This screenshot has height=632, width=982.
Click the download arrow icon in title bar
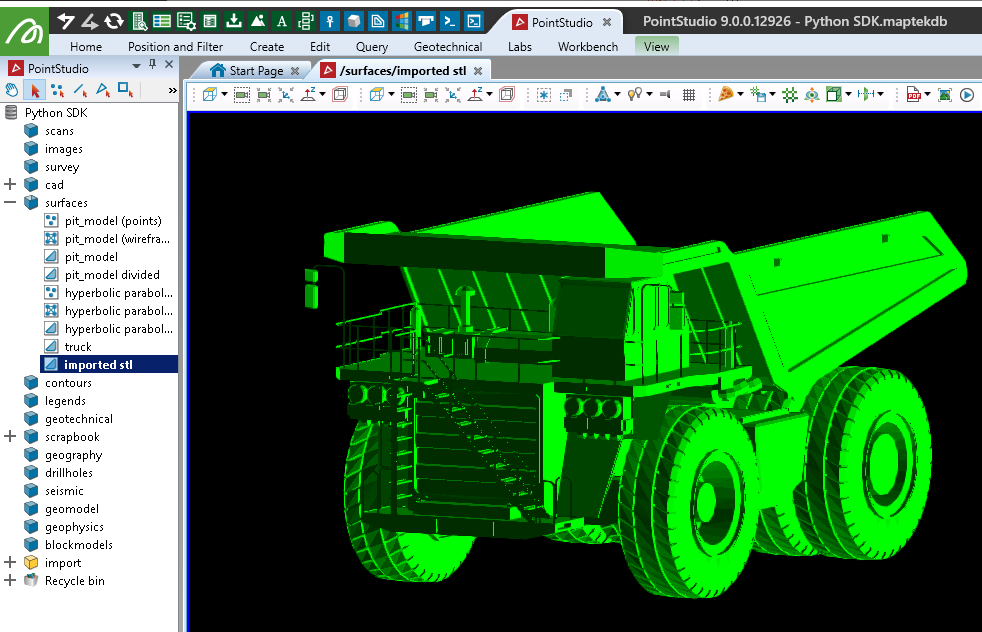233,21
